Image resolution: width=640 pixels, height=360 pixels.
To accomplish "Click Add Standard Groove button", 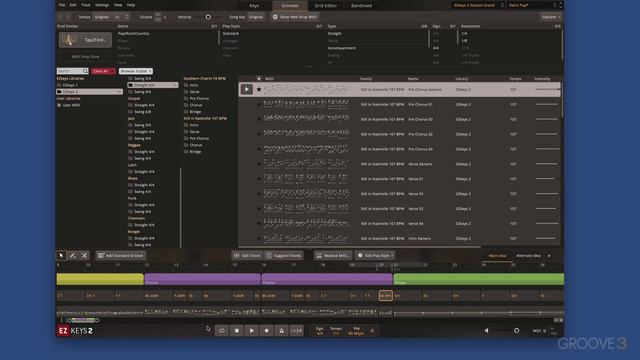I will pyautogui.click(x=121, y=256).
